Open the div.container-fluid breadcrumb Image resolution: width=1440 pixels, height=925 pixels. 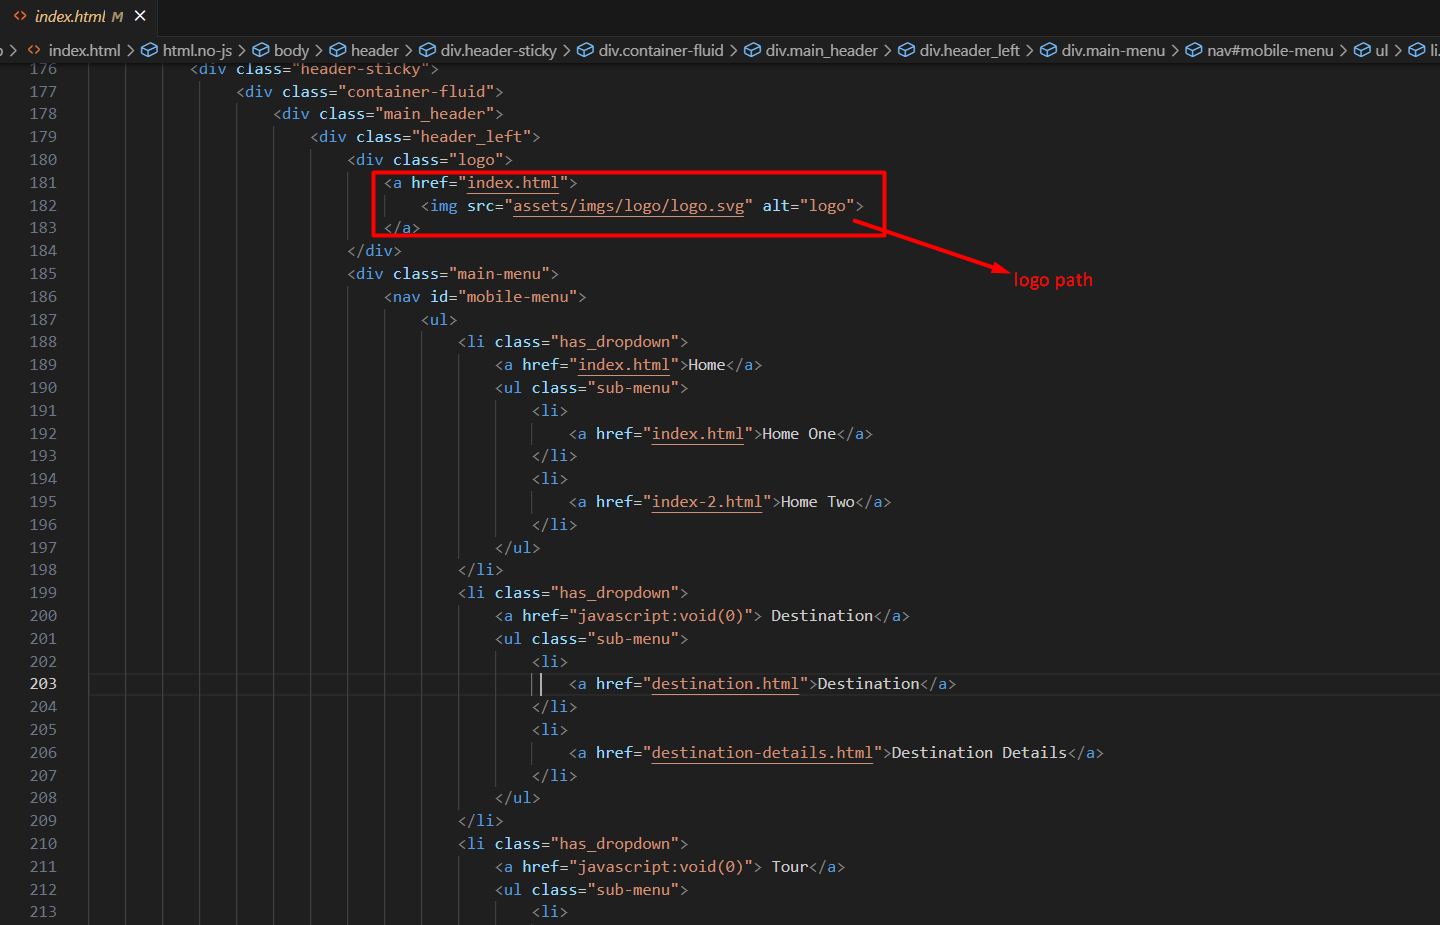(x=661, y=50)
